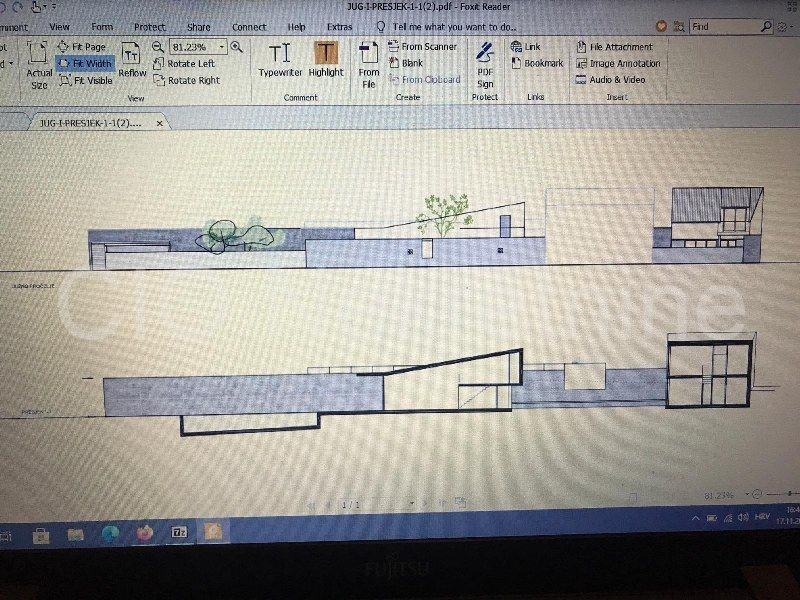This screenshot has width=800, height=600.
Task: Insert an Image Annotation
Action: coord(618,64)
